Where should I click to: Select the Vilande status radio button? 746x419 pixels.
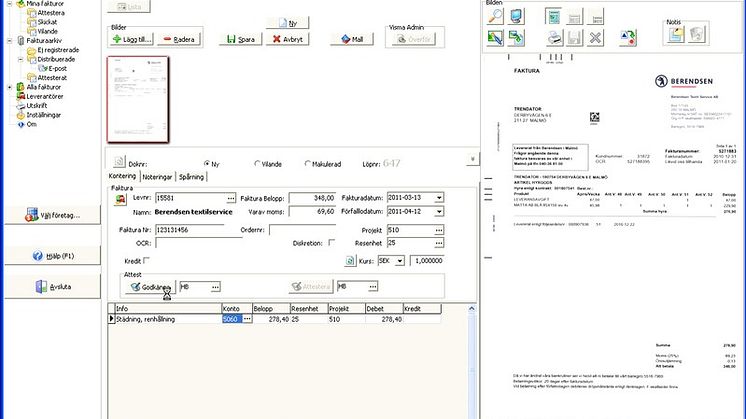click(x=257, y=164)
